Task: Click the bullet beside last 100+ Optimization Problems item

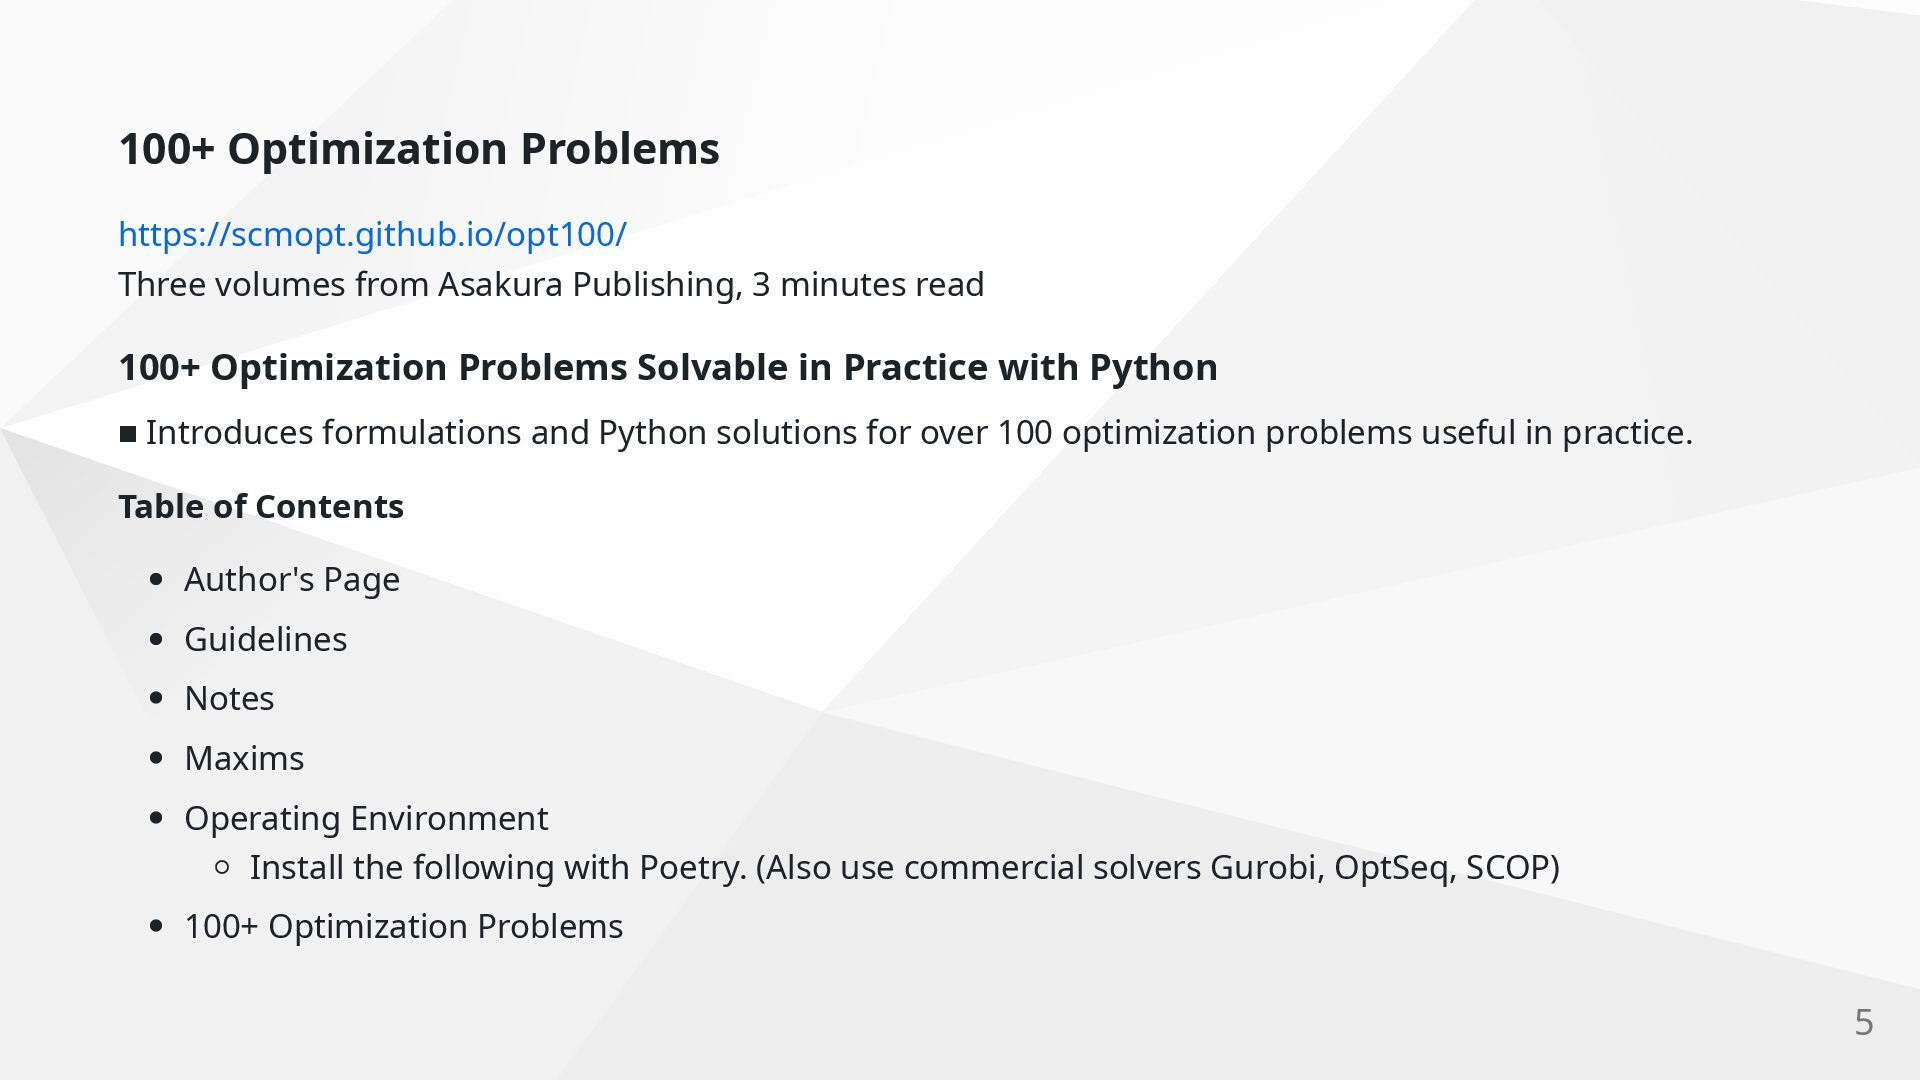Action: (156, 927)
